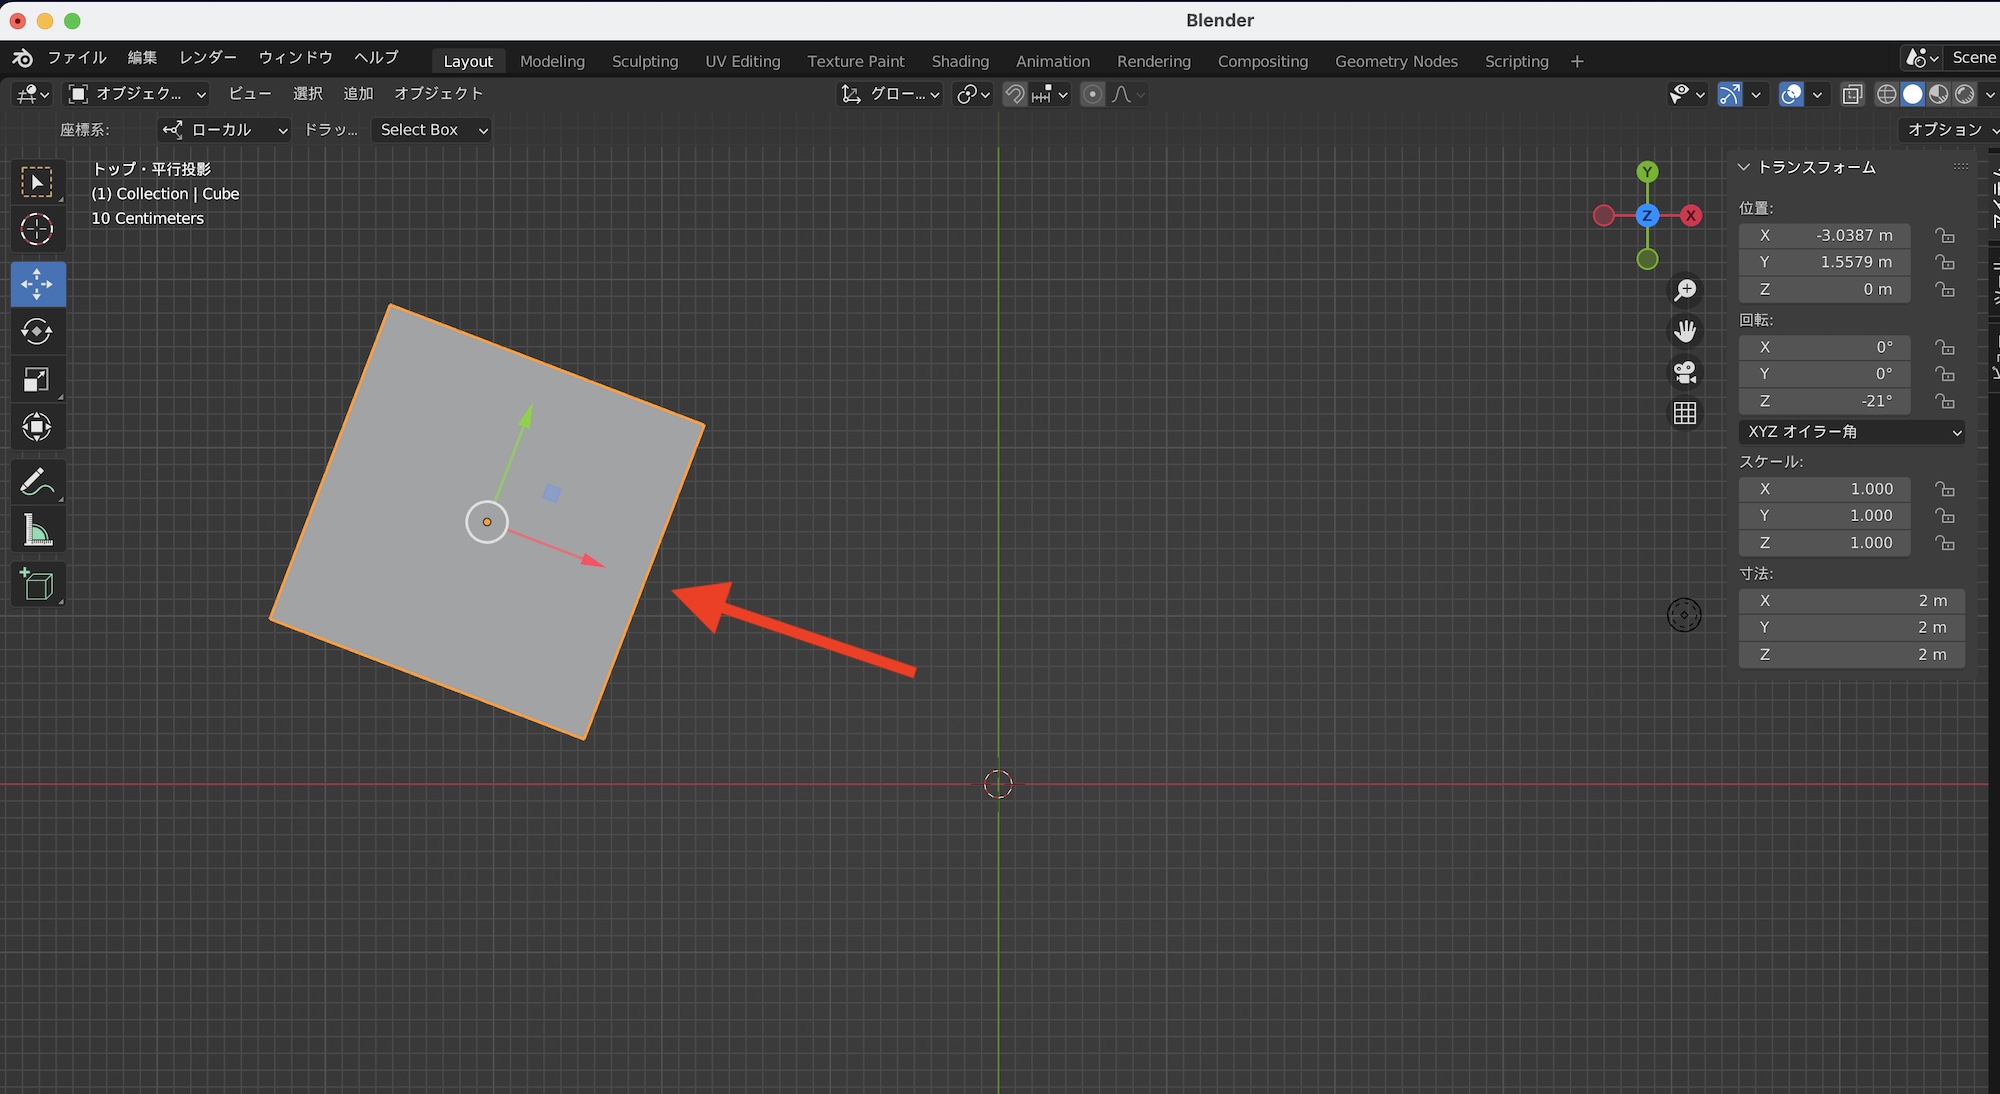2000x1094 pixels.
Task: Select the 3D Cursor tool
Action: pos(37,230)
